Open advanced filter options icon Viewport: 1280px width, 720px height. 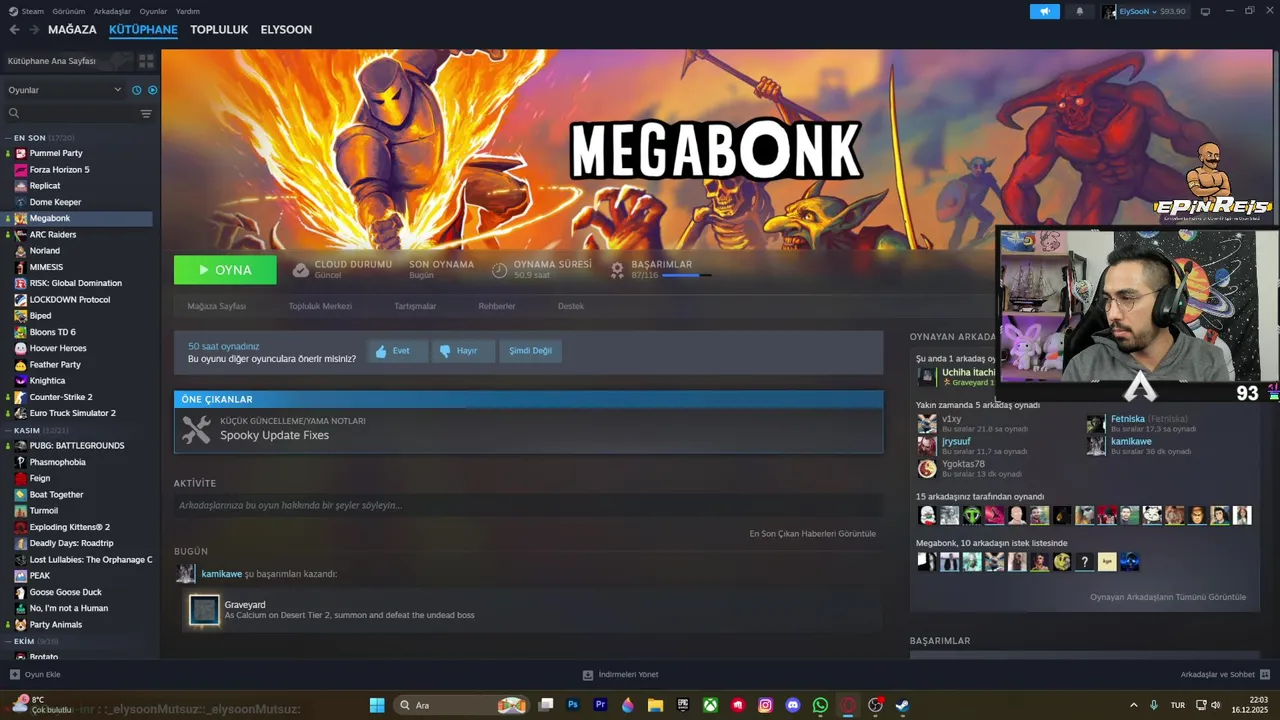pos(146,114)
